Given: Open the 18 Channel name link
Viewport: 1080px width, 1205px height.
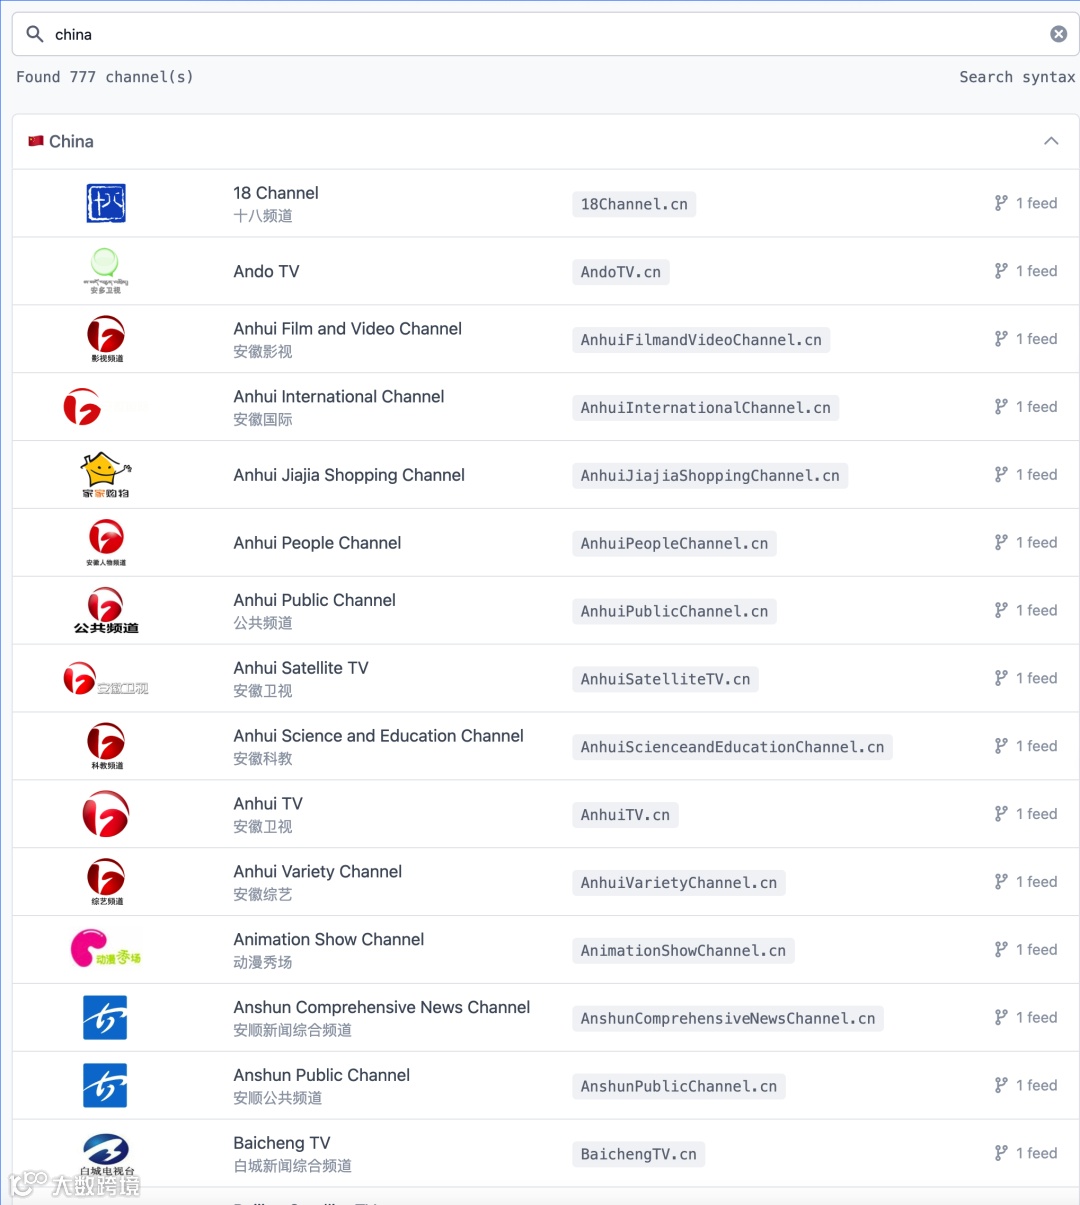Looking at the screenshot, I should [276, 193].
